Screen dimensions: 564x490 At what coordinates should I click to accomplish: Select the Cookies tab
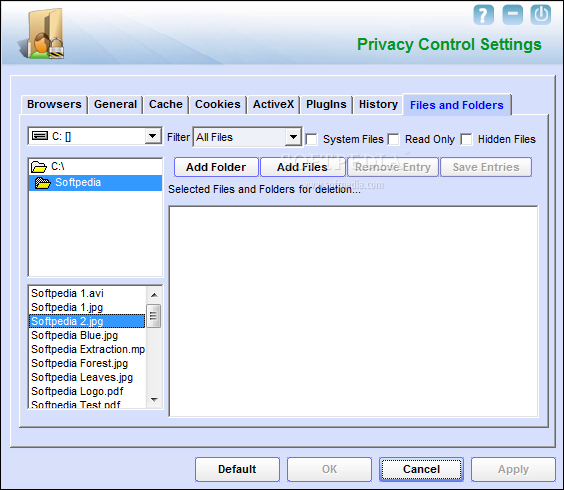218,104
